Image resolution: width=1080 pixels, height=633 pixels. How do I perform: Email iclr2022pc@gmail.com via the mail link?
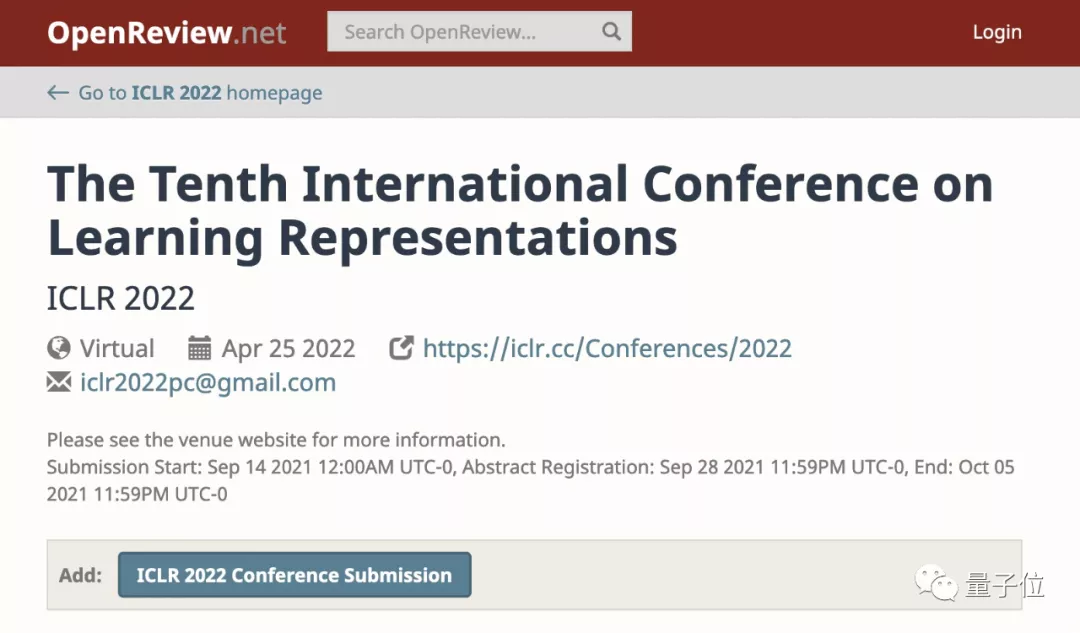click(207, 382)
